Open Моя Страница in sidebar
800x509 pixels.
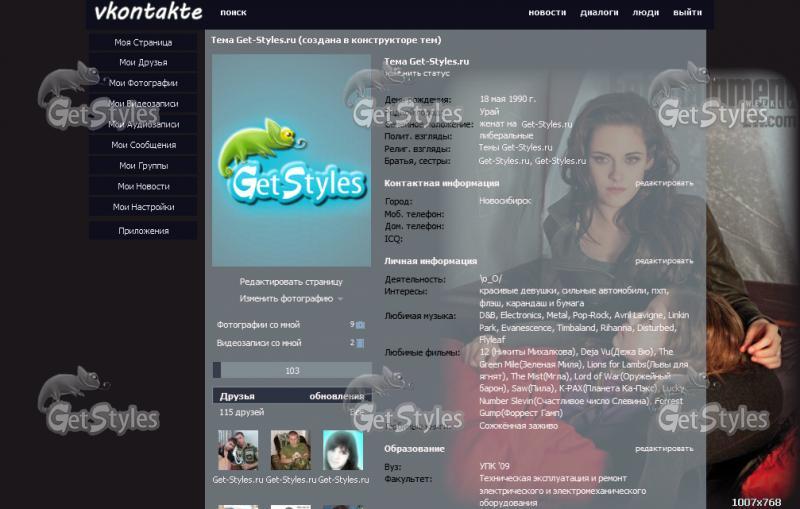[143, 42]
